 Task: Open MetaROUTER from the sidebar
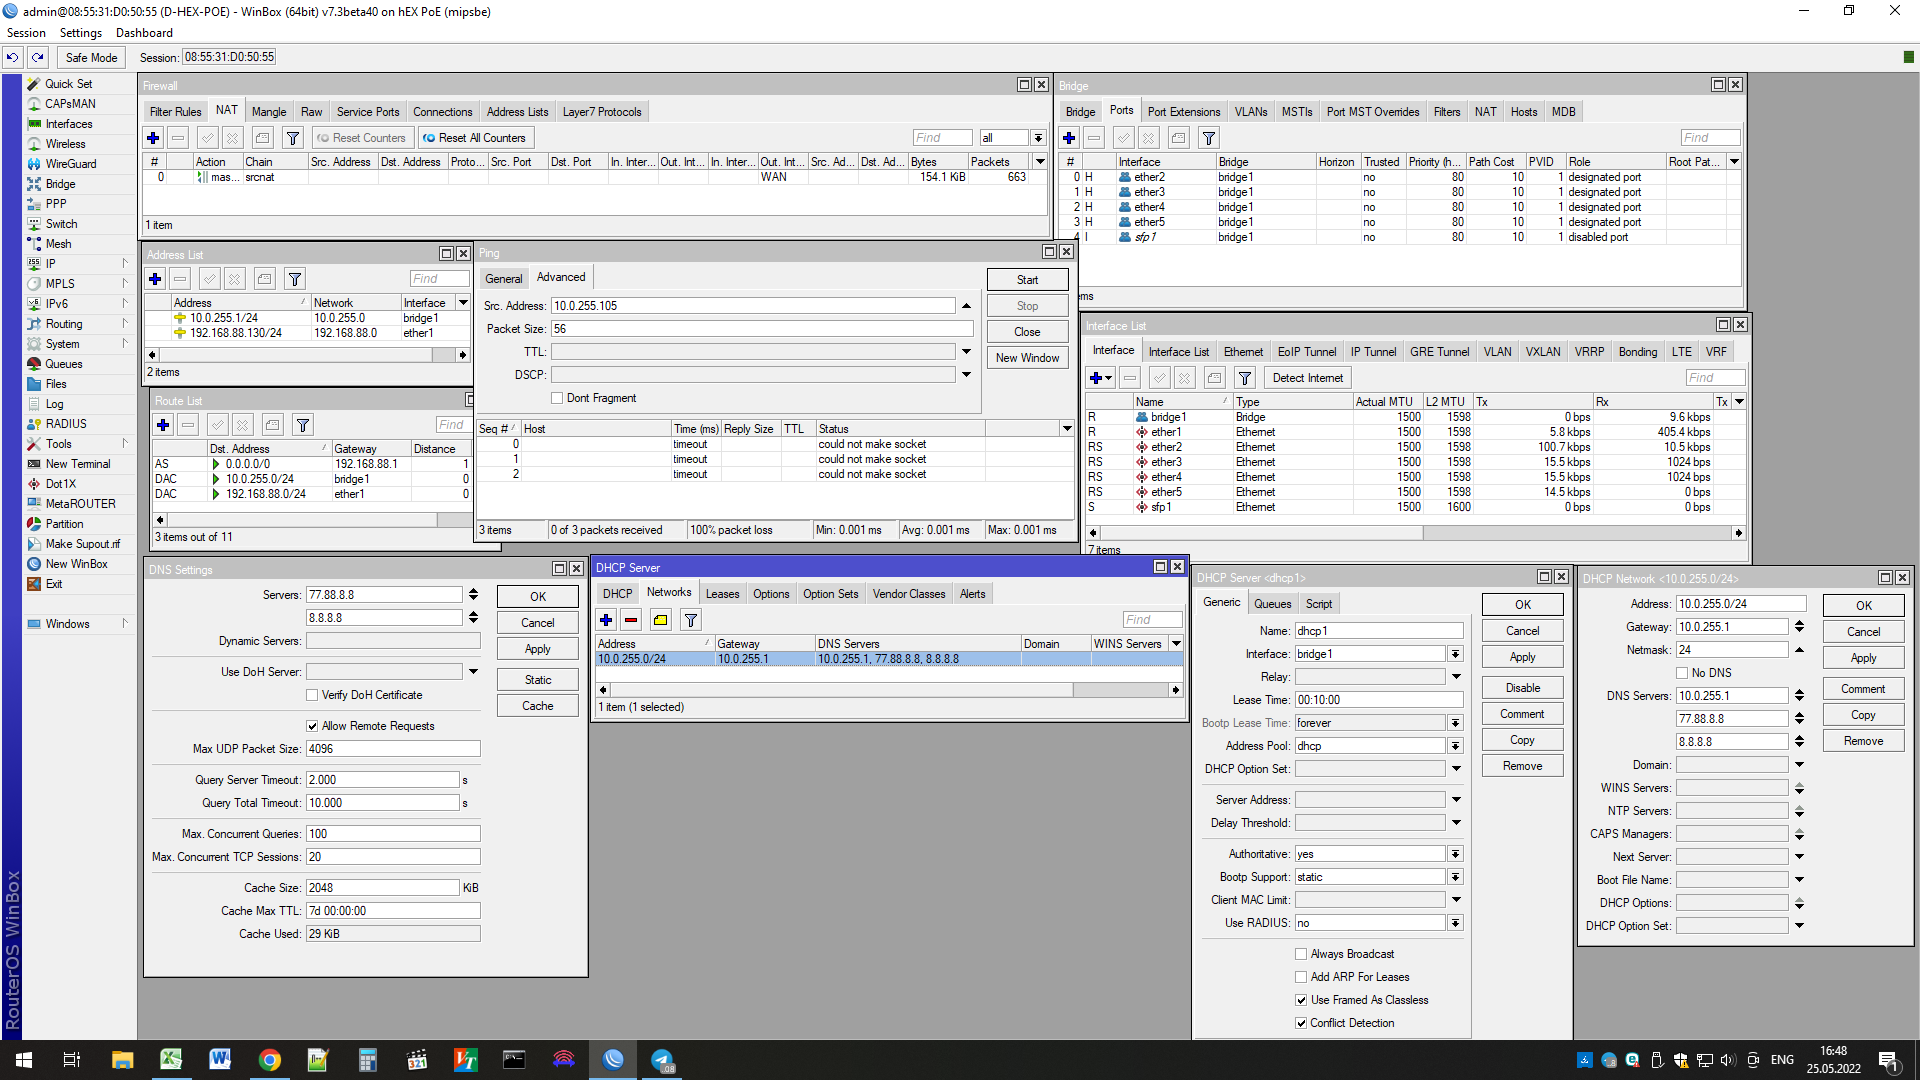(80, 504)
